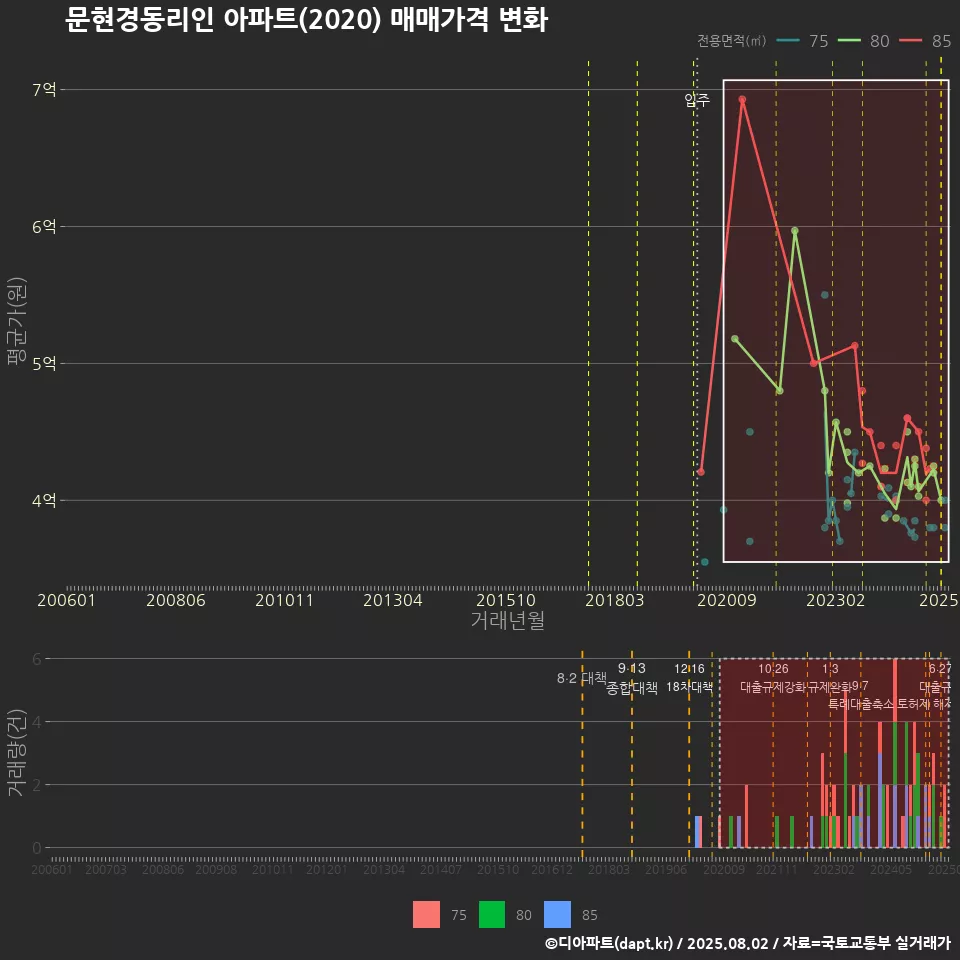Click the 입주 annotation label
The image size is (960, 960).
(697, 100)
